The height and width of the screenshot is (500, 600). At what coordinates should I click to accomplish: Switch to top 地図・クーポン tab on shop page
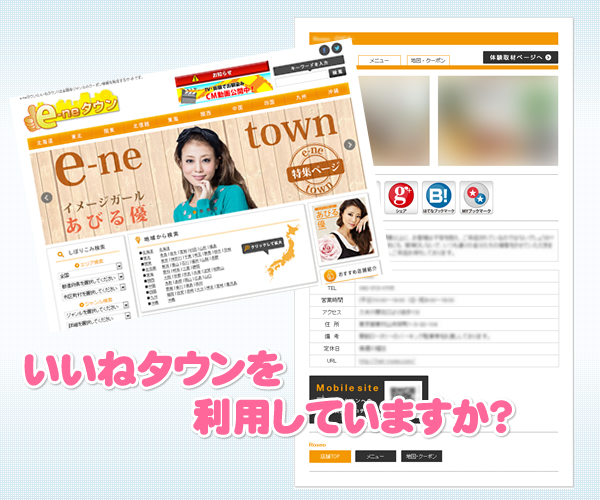[x=428, y=60]
